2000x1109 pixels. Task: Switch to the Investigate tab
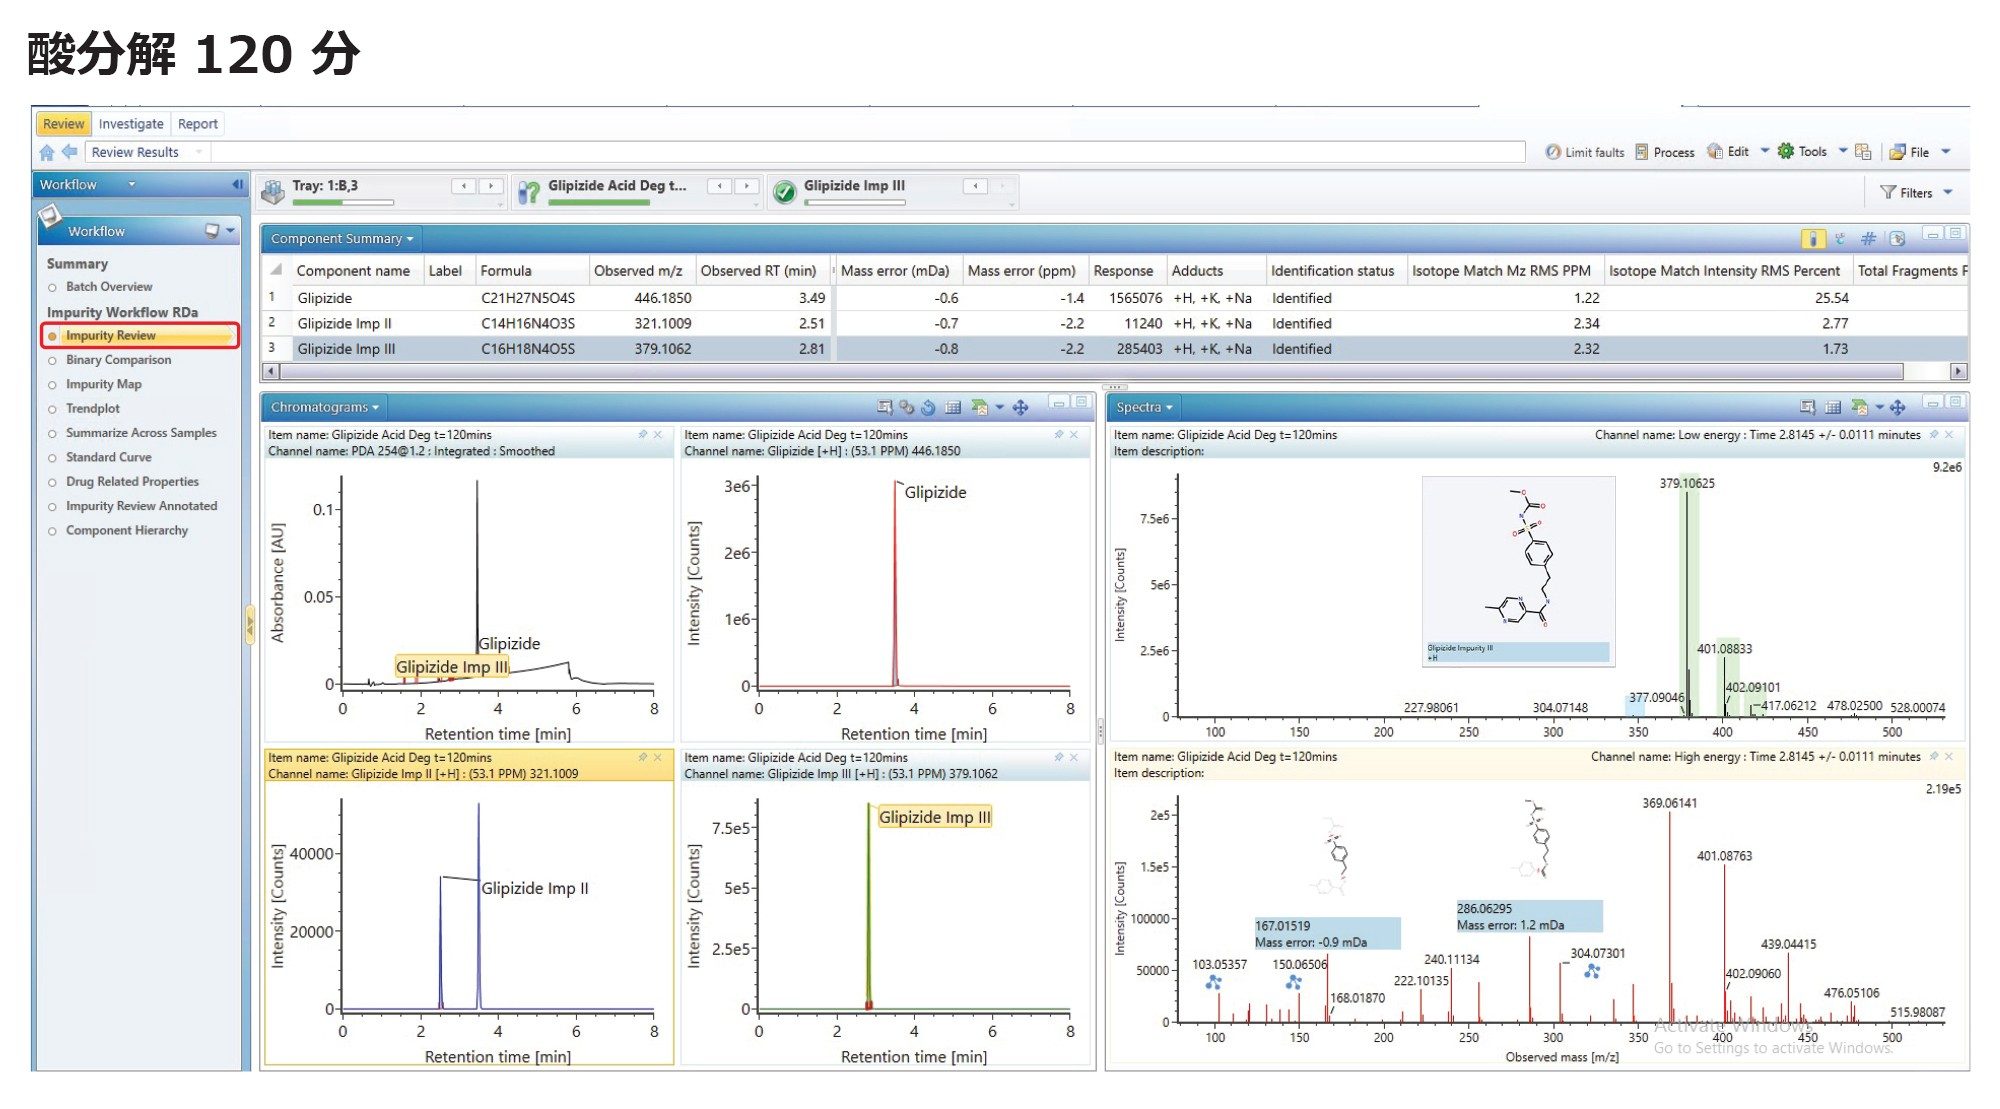(x=131, y=124)
